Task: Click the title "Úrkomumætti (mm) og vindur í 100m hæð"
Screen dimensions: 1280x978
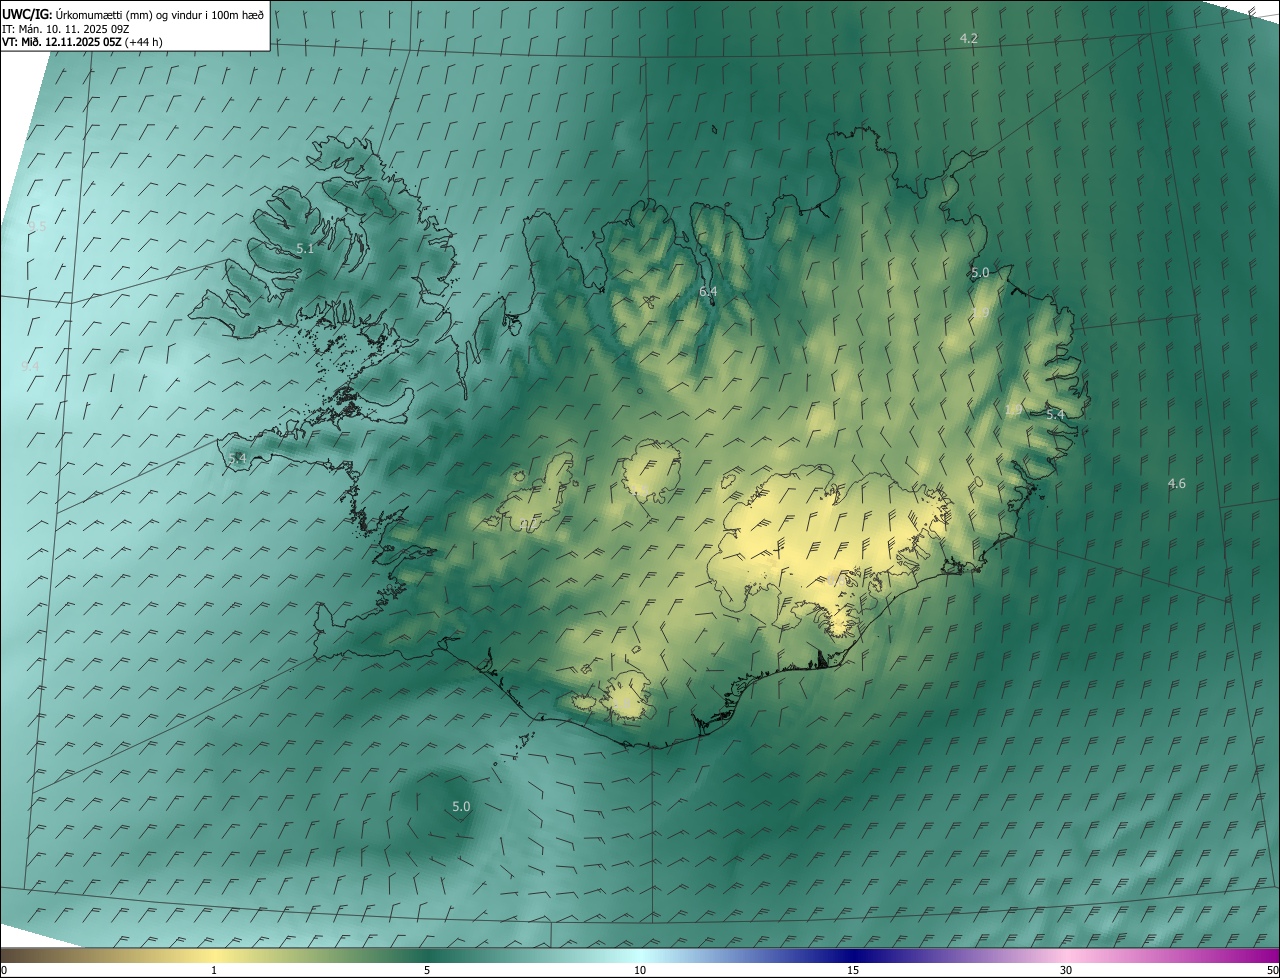Action: click(159, 14)
